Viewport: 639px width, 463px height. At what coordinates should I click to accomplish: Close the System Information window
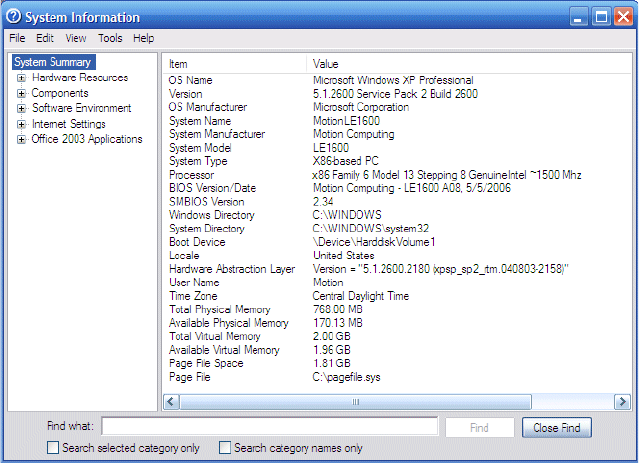624,17
